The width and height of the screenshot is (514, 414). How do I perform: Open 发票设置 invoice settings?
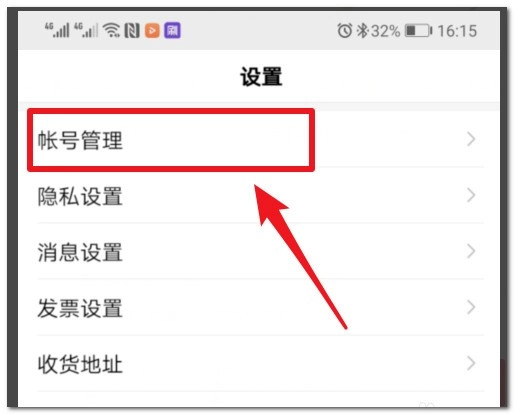pyautogui.click(x=259, y=308)
